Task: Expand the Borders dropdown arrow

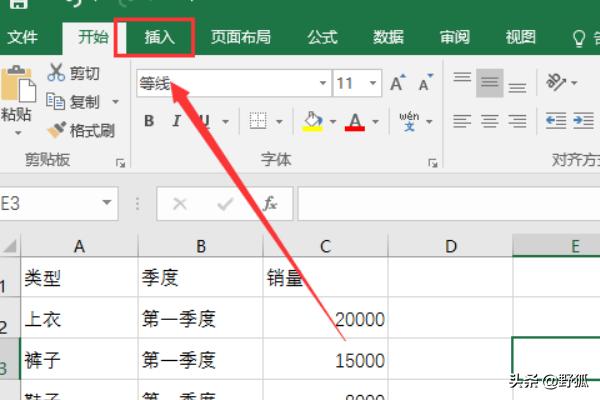Action: coord(279,122)
